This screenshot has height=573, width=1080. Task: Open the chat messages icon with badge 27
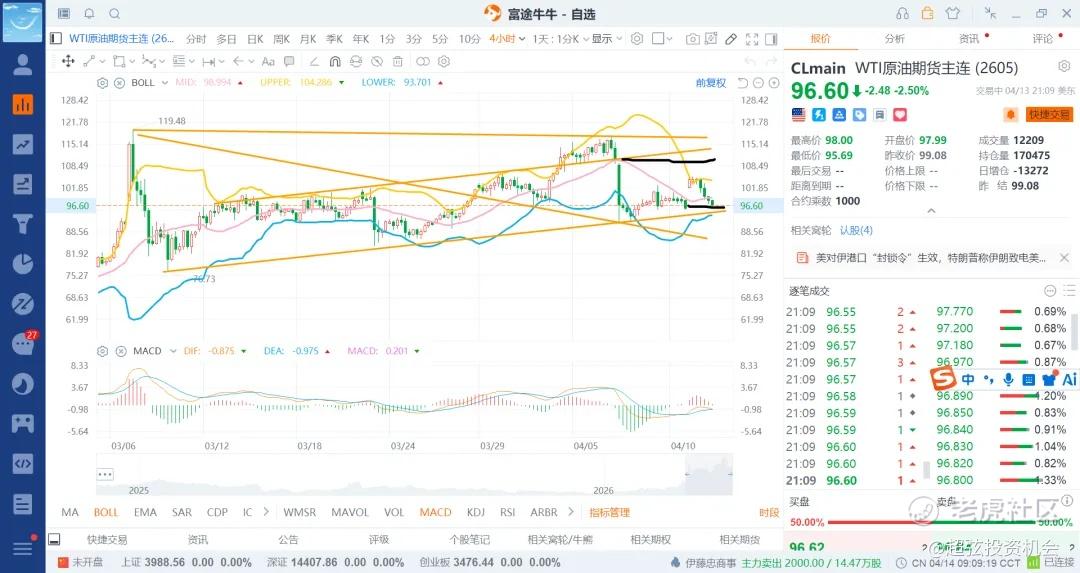(x=23, y=343)
